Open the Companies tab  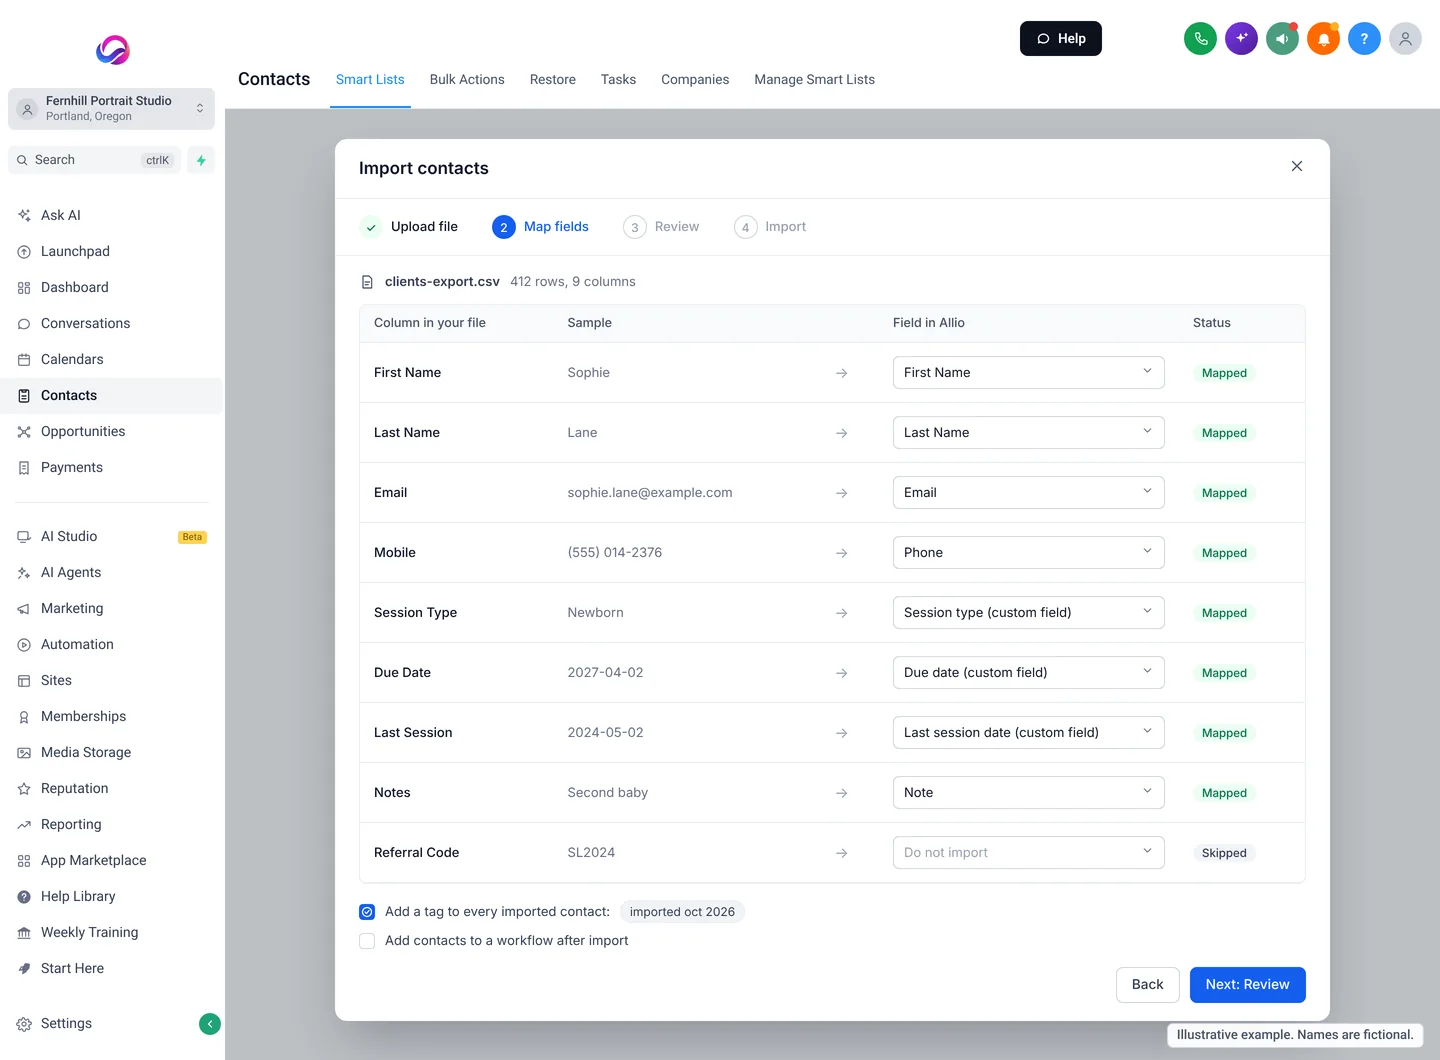(695, 80)
